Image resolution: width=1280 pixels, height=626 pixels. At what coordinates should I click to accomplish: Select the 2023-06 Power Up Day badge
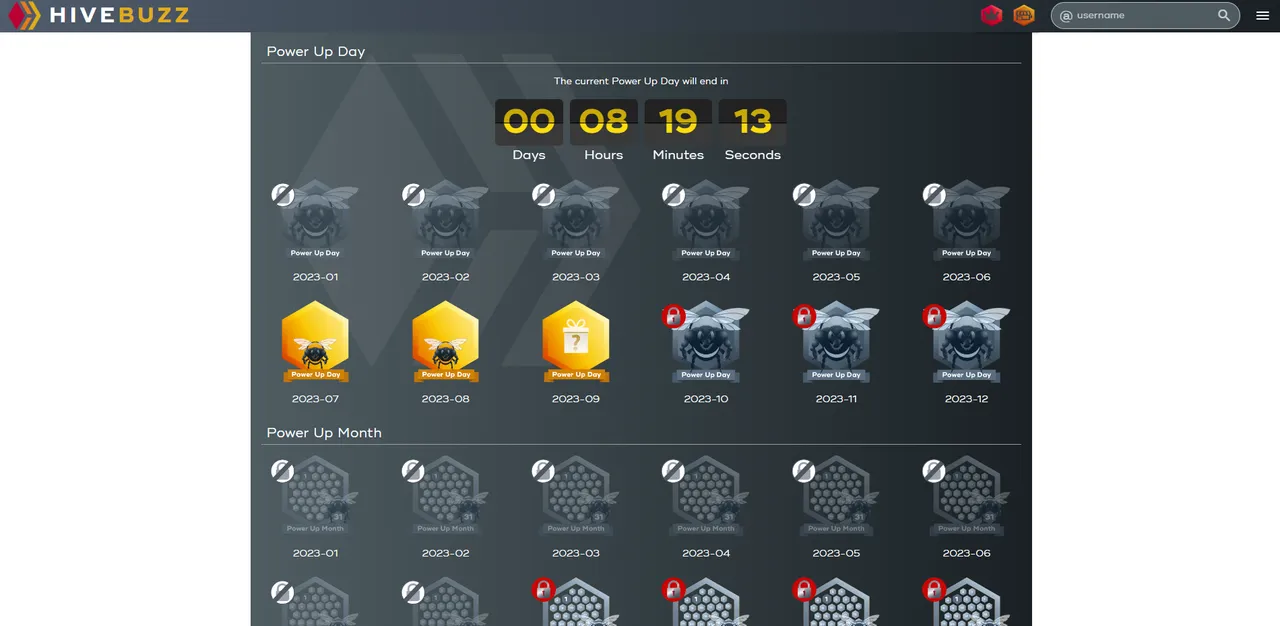966,220
